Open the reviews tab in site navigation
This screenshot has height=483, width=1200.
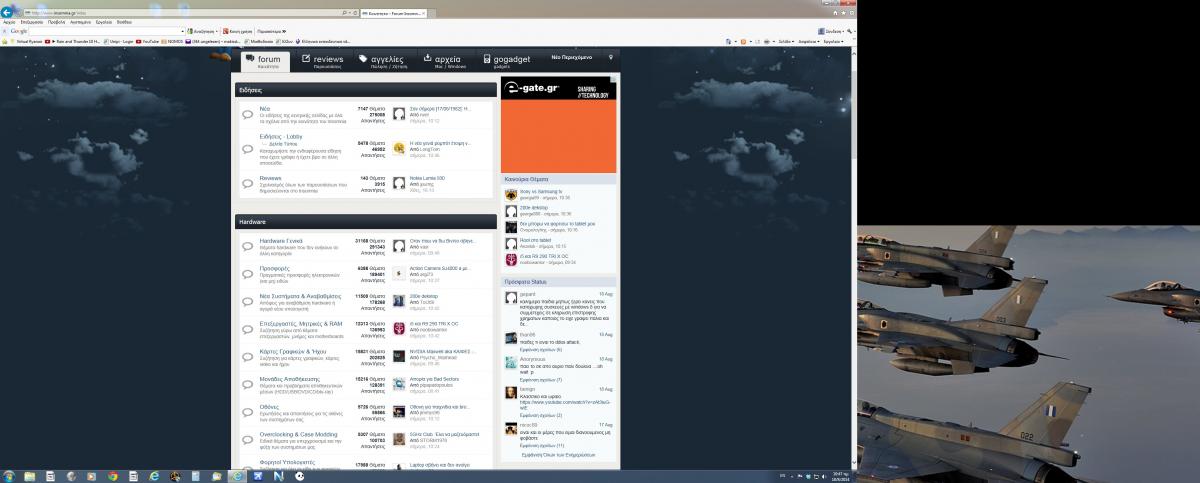[322, 60]
